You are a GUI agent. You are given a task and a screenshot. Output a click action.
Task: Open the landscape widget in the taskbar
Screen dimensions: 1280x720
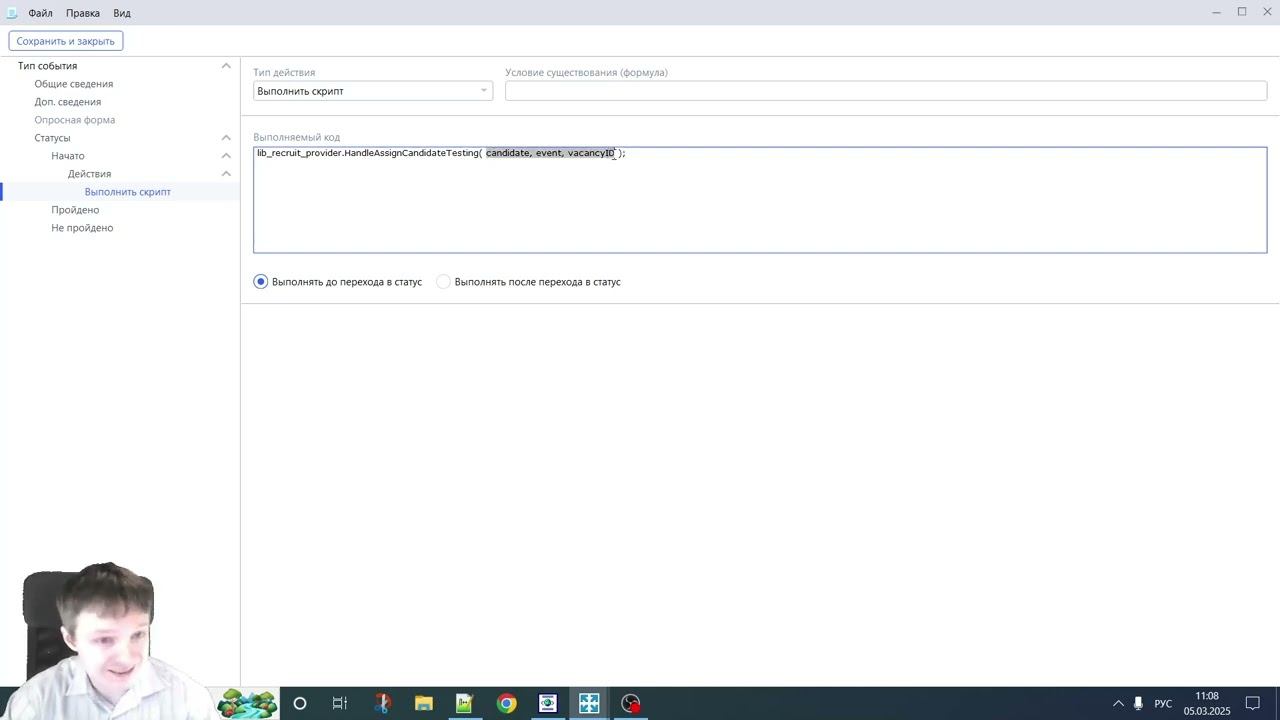[247, 703]
